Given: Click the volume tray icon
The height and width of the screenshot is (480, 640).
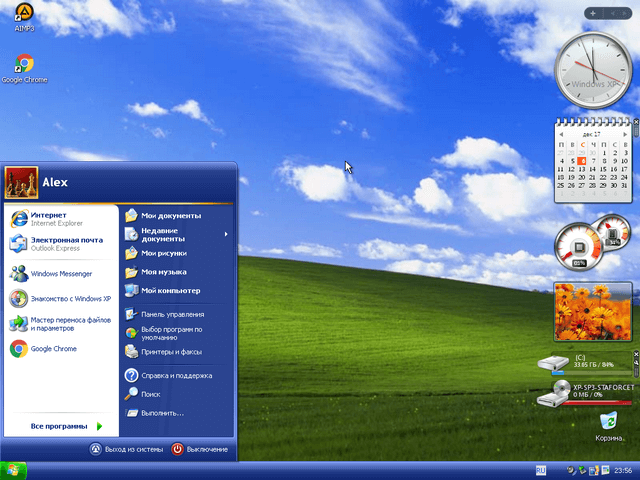Looking at the screenshot, I should click(x=571, y=471).
